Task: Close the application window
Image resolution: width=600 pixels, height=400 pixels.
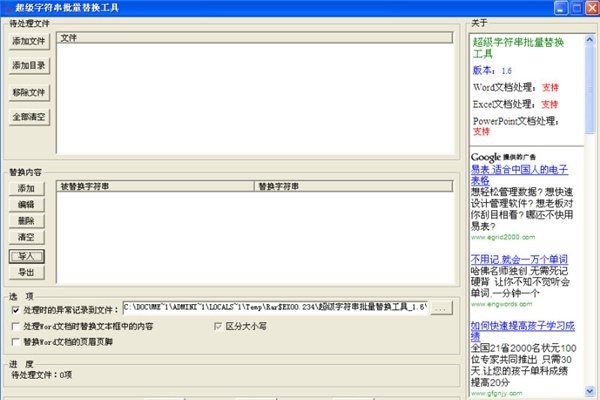Action: [592, 8]
